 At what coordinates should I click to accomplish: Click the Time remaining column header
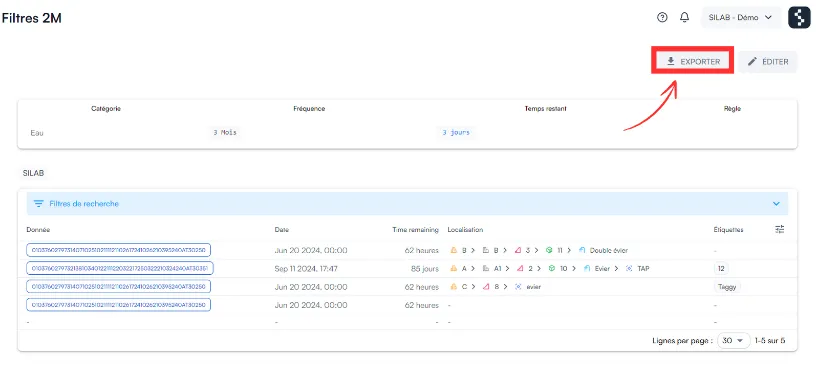tap(415, 230)
